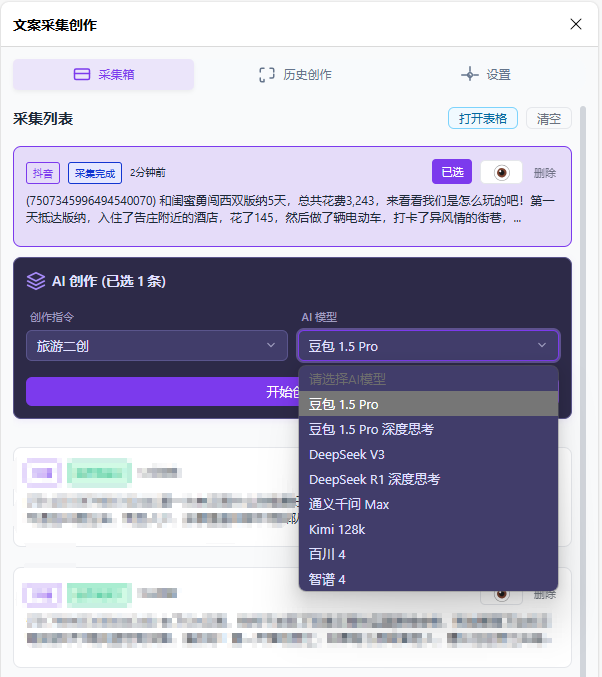
Task: Toggle the 已选 selection on first item
Action: [451, 172]
